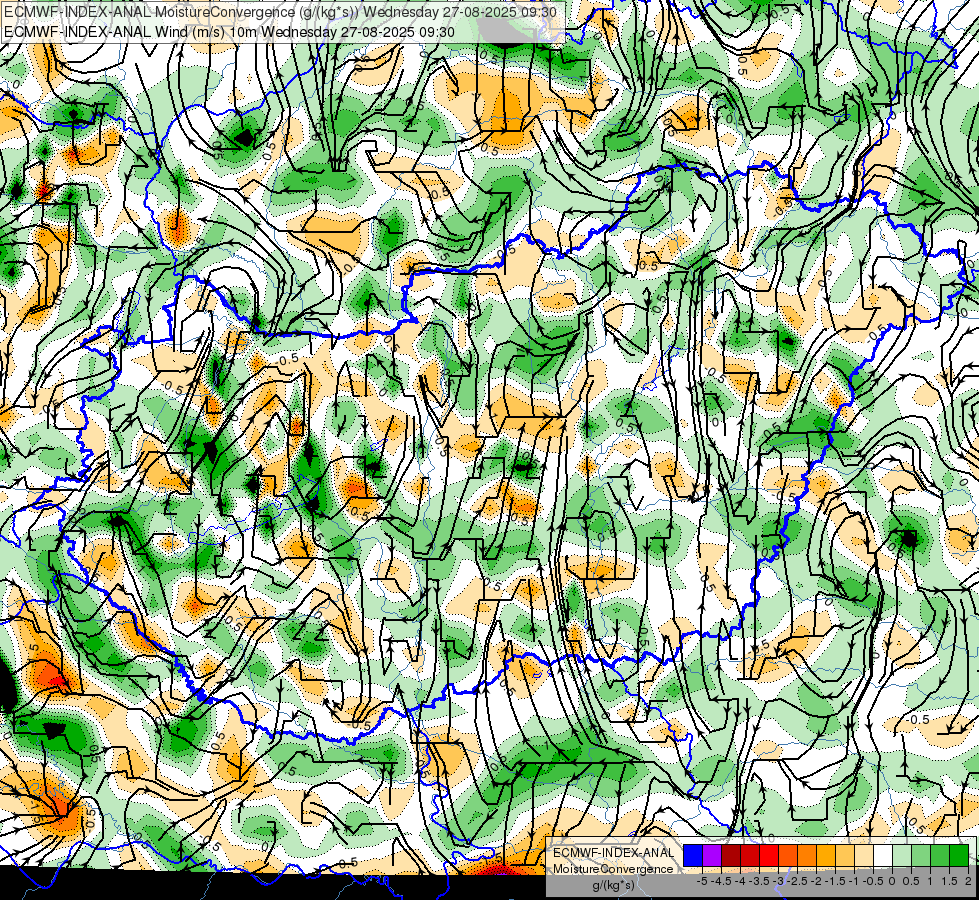Click the legend value -5
The width and height of the screenshot is (979, 900).
[702, 881]
